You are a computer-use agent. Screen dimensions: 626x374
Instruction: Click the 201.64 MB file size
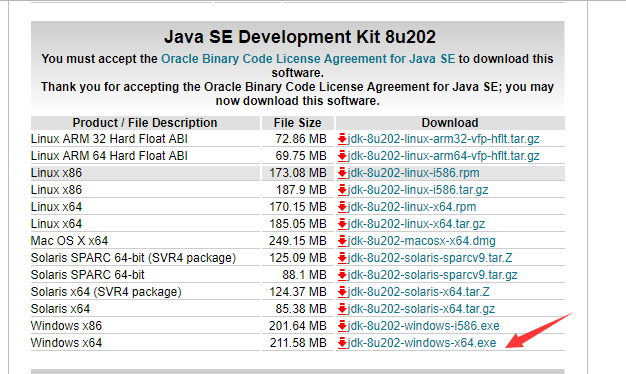(298, 326)
